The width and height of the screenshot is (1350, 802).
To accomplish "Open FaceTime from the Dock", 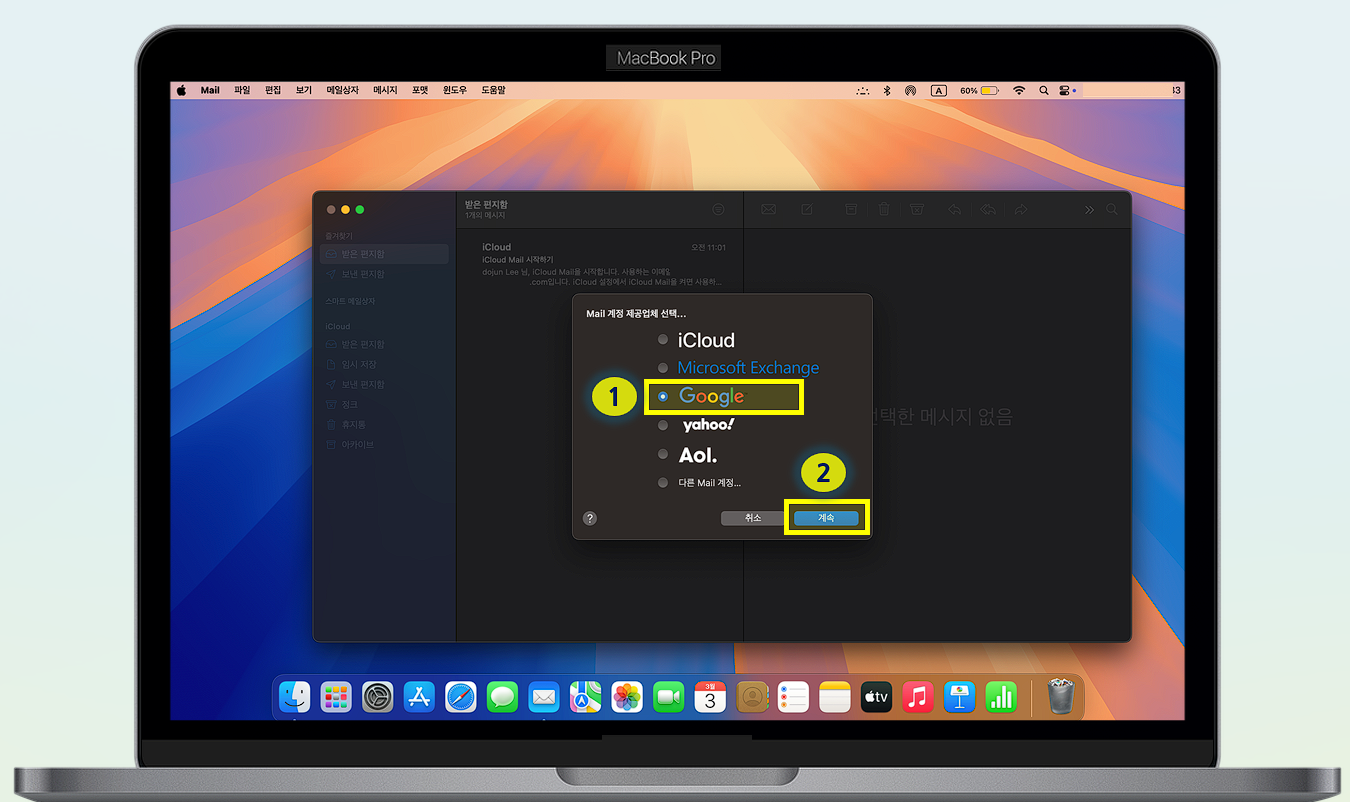I will (x=668, y=696).
